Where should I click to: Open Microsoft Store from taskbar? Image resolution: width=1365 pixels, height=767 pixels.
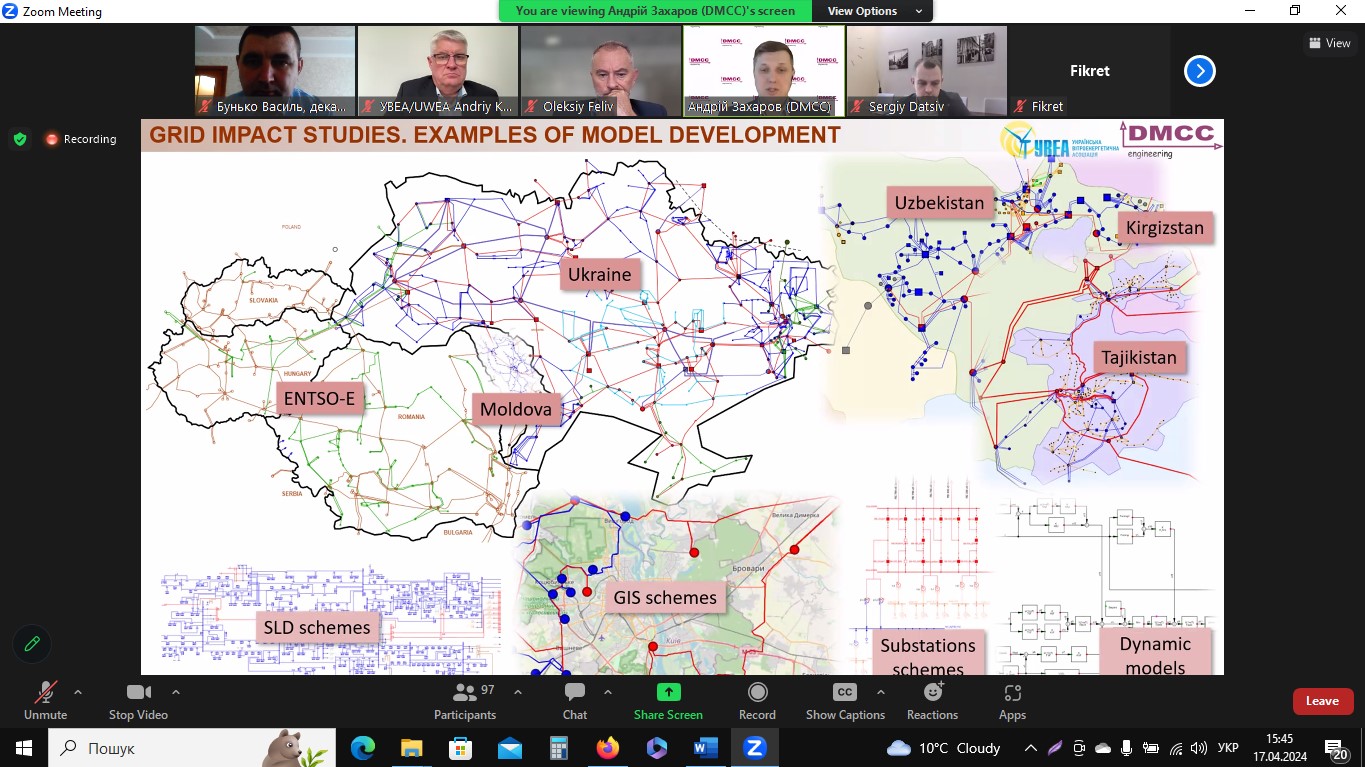click(460, 747)
